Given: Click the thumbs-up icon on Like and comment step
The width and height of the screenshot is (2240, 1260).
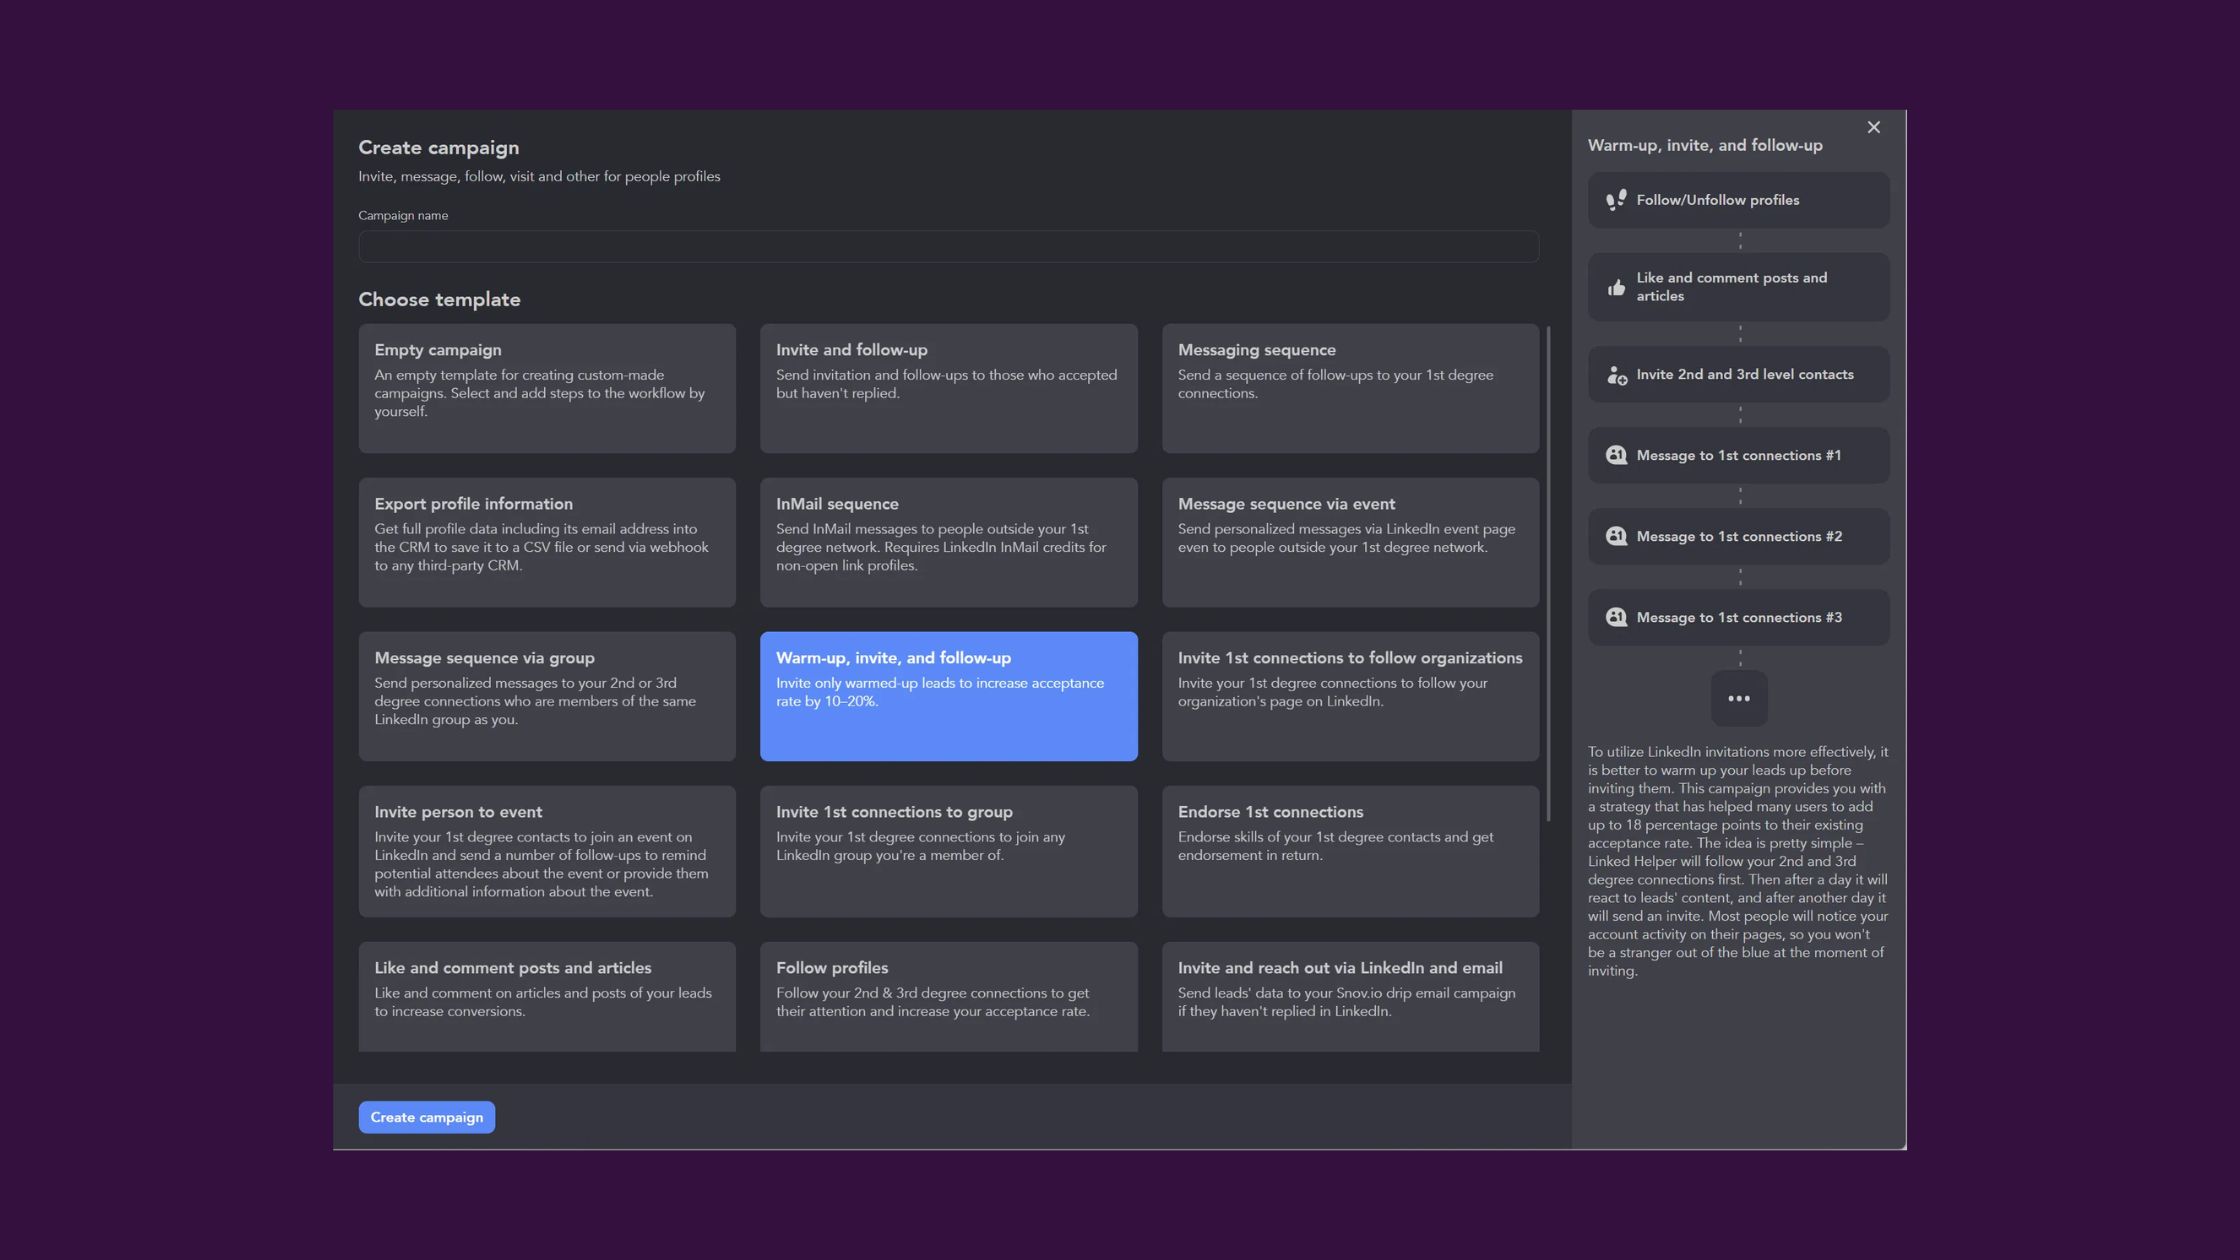Looking at the screenshot, I should (1616, 287).
